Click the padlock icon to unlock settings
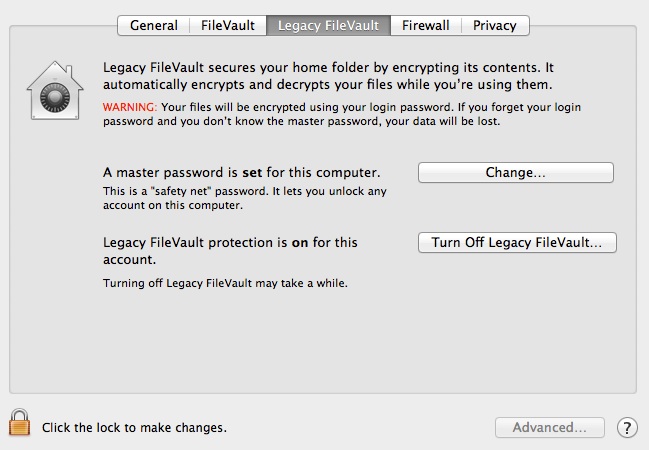The width and height of the screenshot is (649, 450). click(x=19, y=421)
